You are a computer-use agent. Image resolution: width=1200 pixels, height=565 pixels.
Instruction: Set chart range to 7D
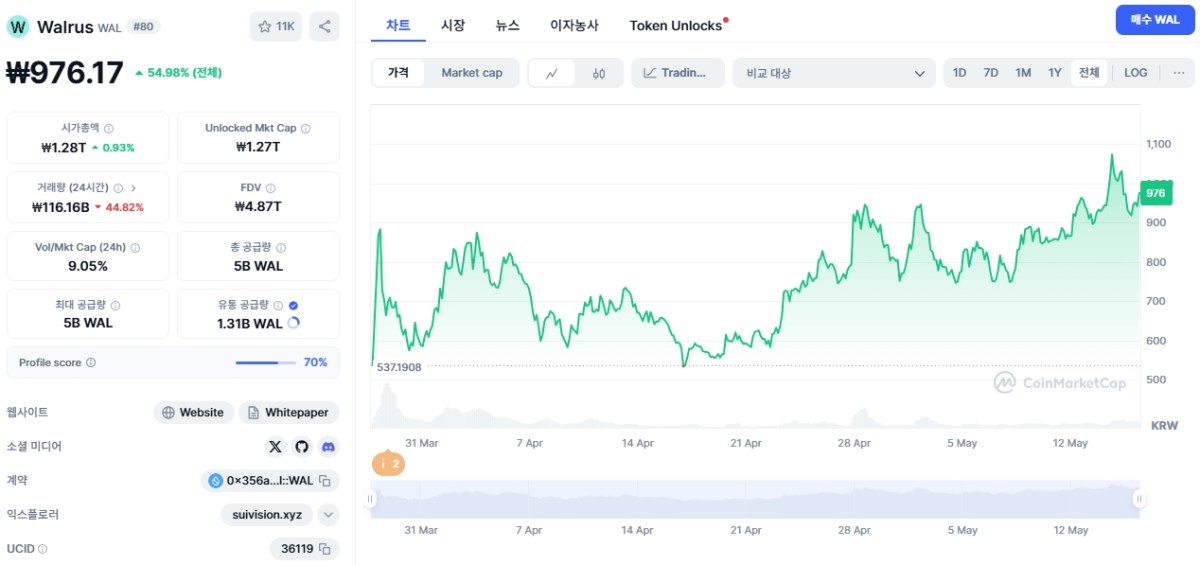point(991,73)
